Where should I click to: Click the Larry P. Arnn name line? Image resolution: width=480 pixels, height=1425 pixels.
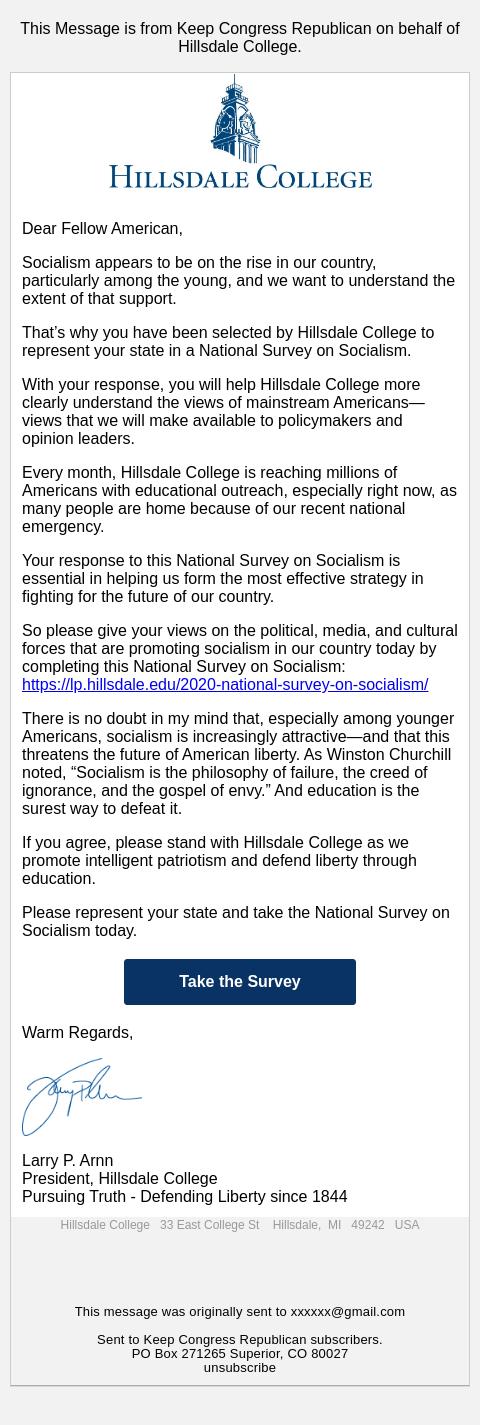68,1161
